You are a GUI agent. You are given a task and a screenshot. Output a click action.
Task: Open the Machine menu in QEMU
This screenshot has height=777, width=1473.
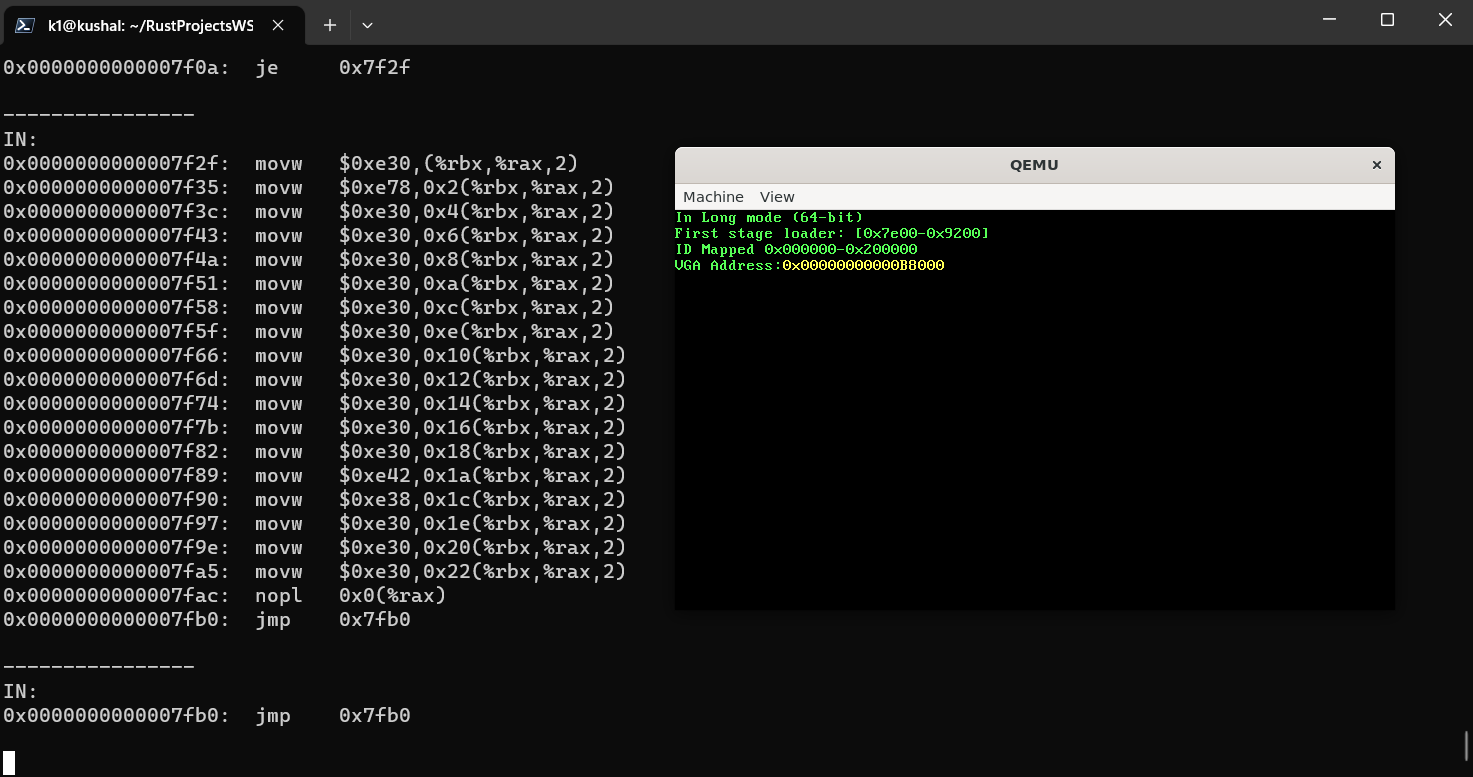pos(712,196)
